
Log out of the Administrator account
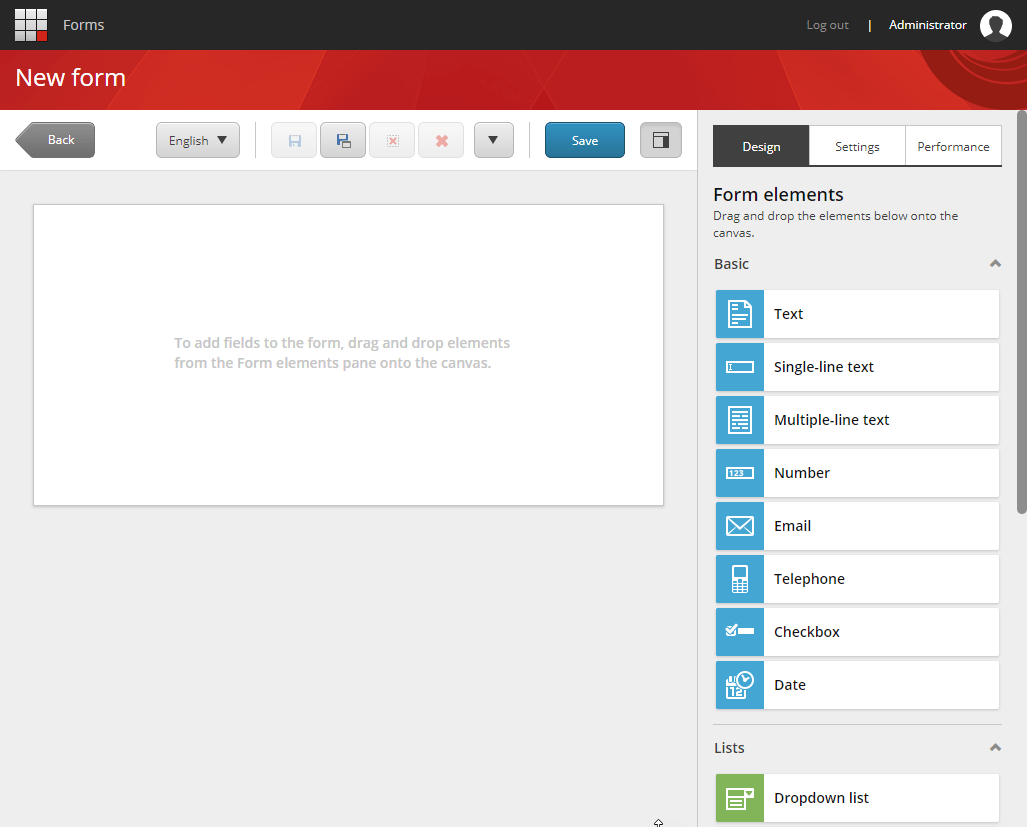coord(826,24)
